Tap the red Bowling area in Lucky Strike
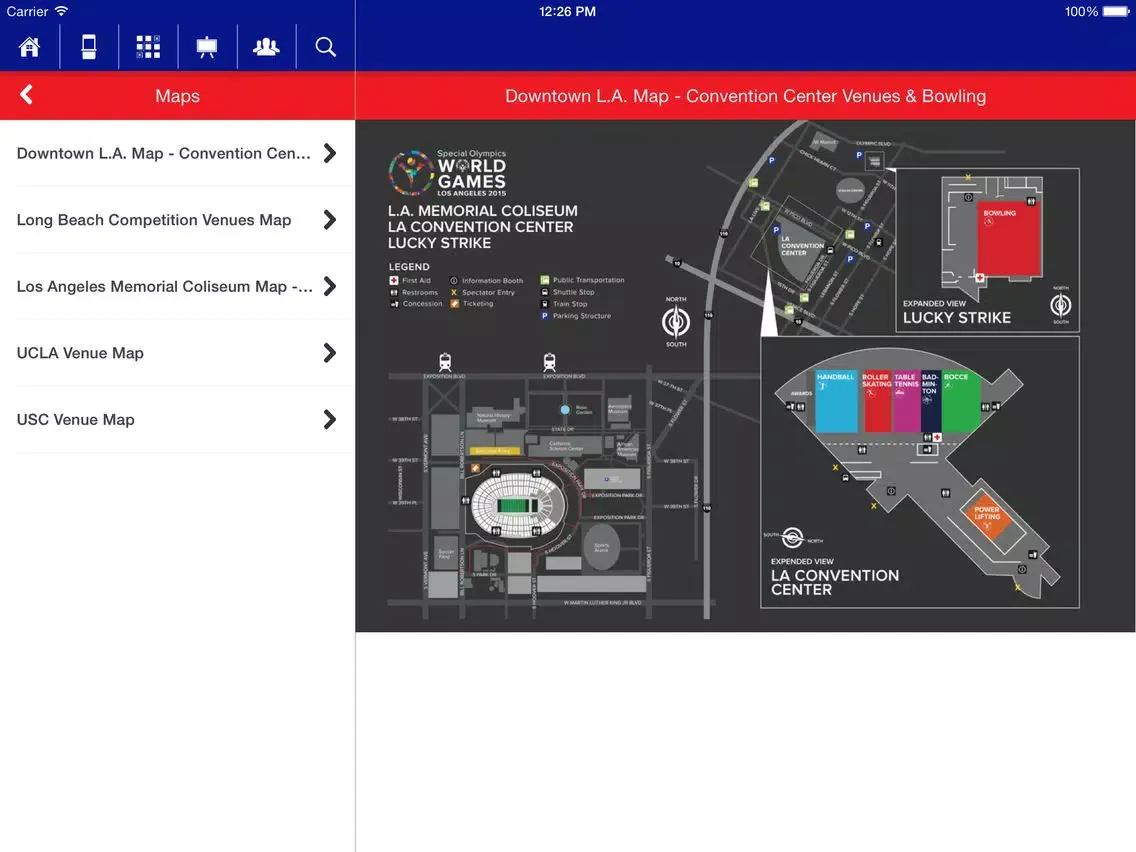The height and width of the screenshot is (852, 1136). point(1009,239)
